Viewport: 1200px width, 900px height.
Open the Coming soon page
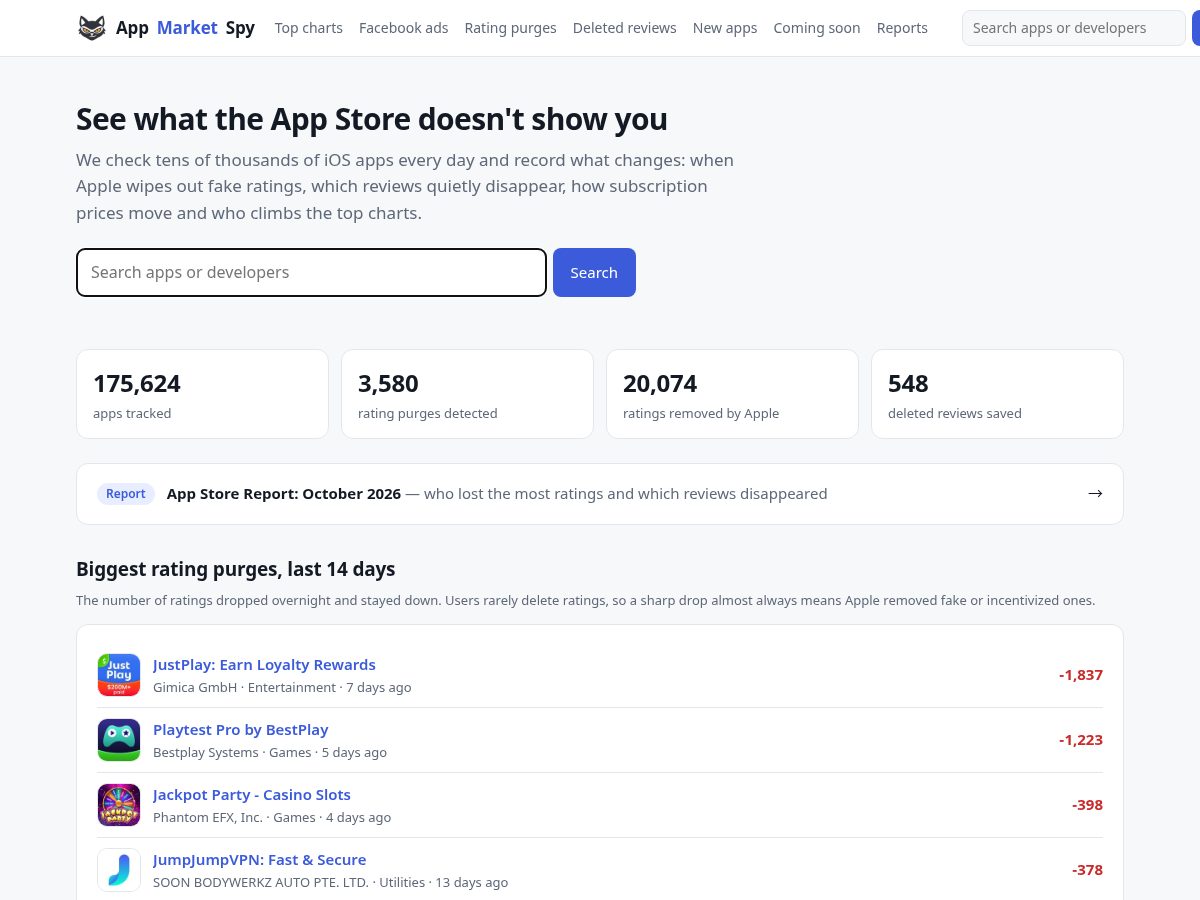point(817,28)
